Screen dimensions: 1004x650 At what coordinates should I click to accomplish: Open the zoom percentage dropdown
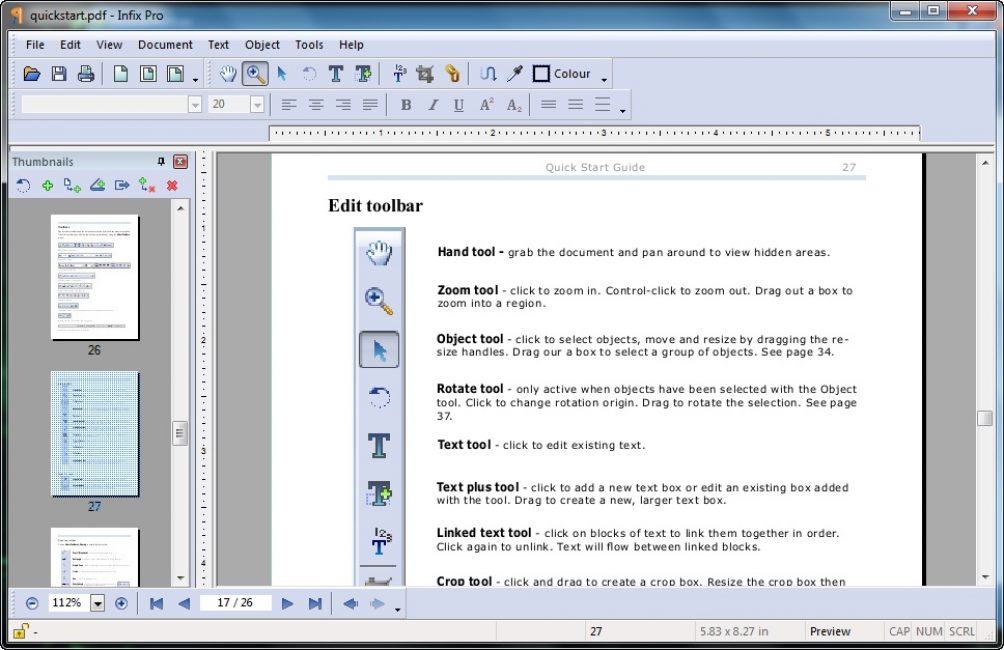tap(97, 603)
